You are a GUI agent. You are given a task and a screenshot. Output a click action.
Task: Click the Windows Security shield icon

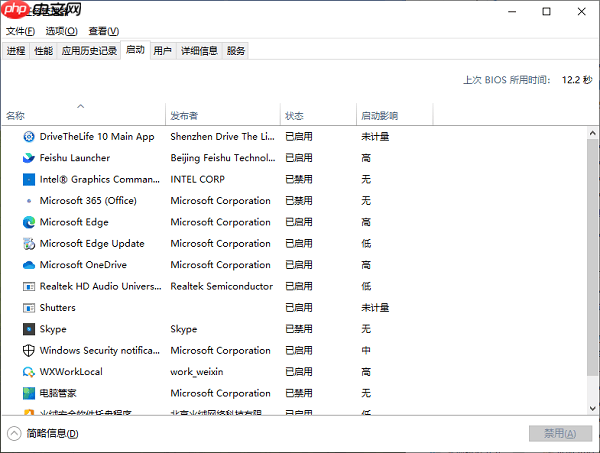click(29, 350)
